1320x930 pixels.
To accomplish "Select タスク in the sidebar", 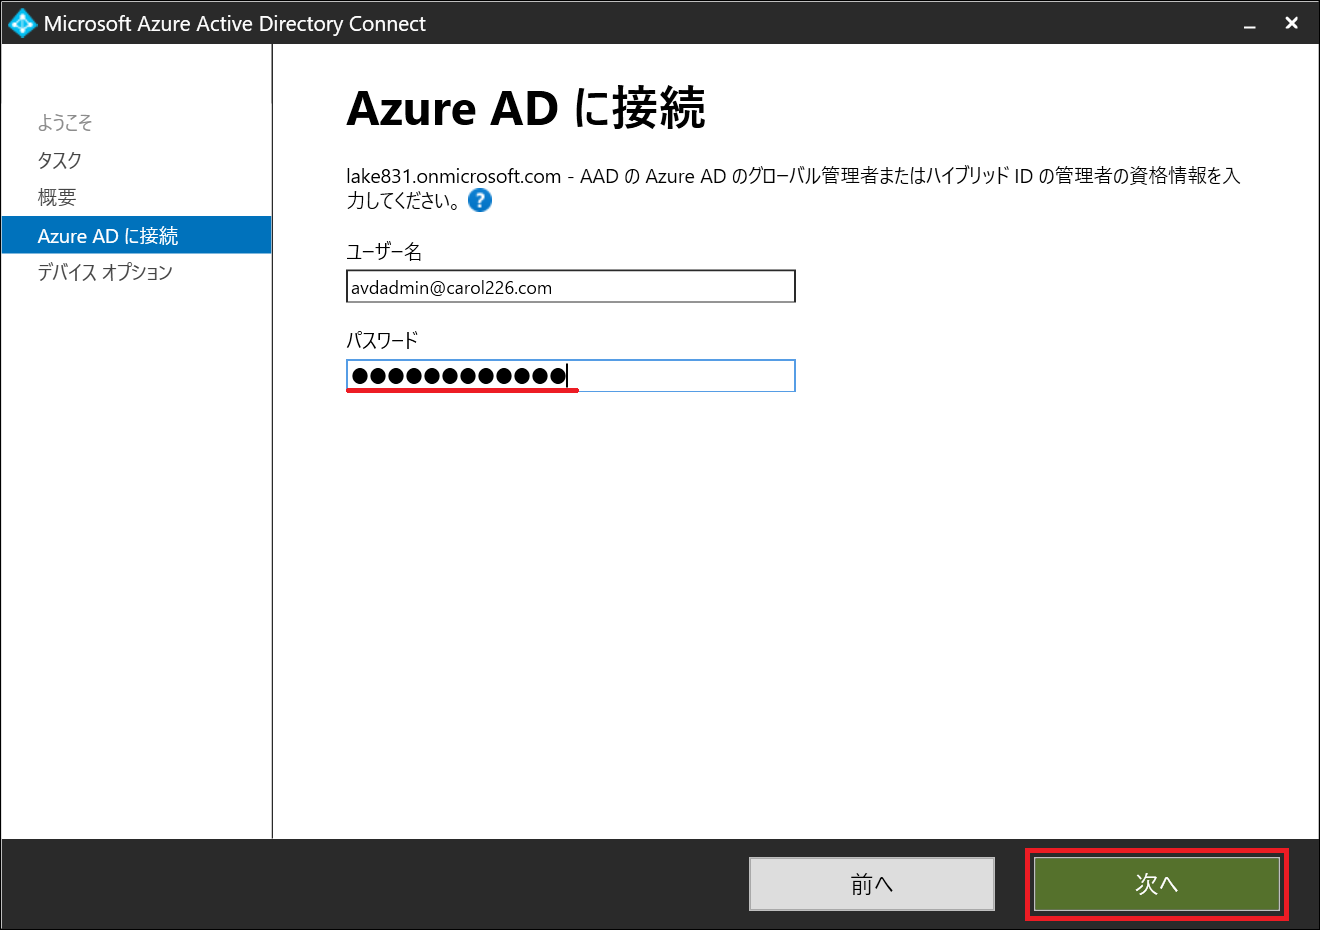I will point(60,160).
